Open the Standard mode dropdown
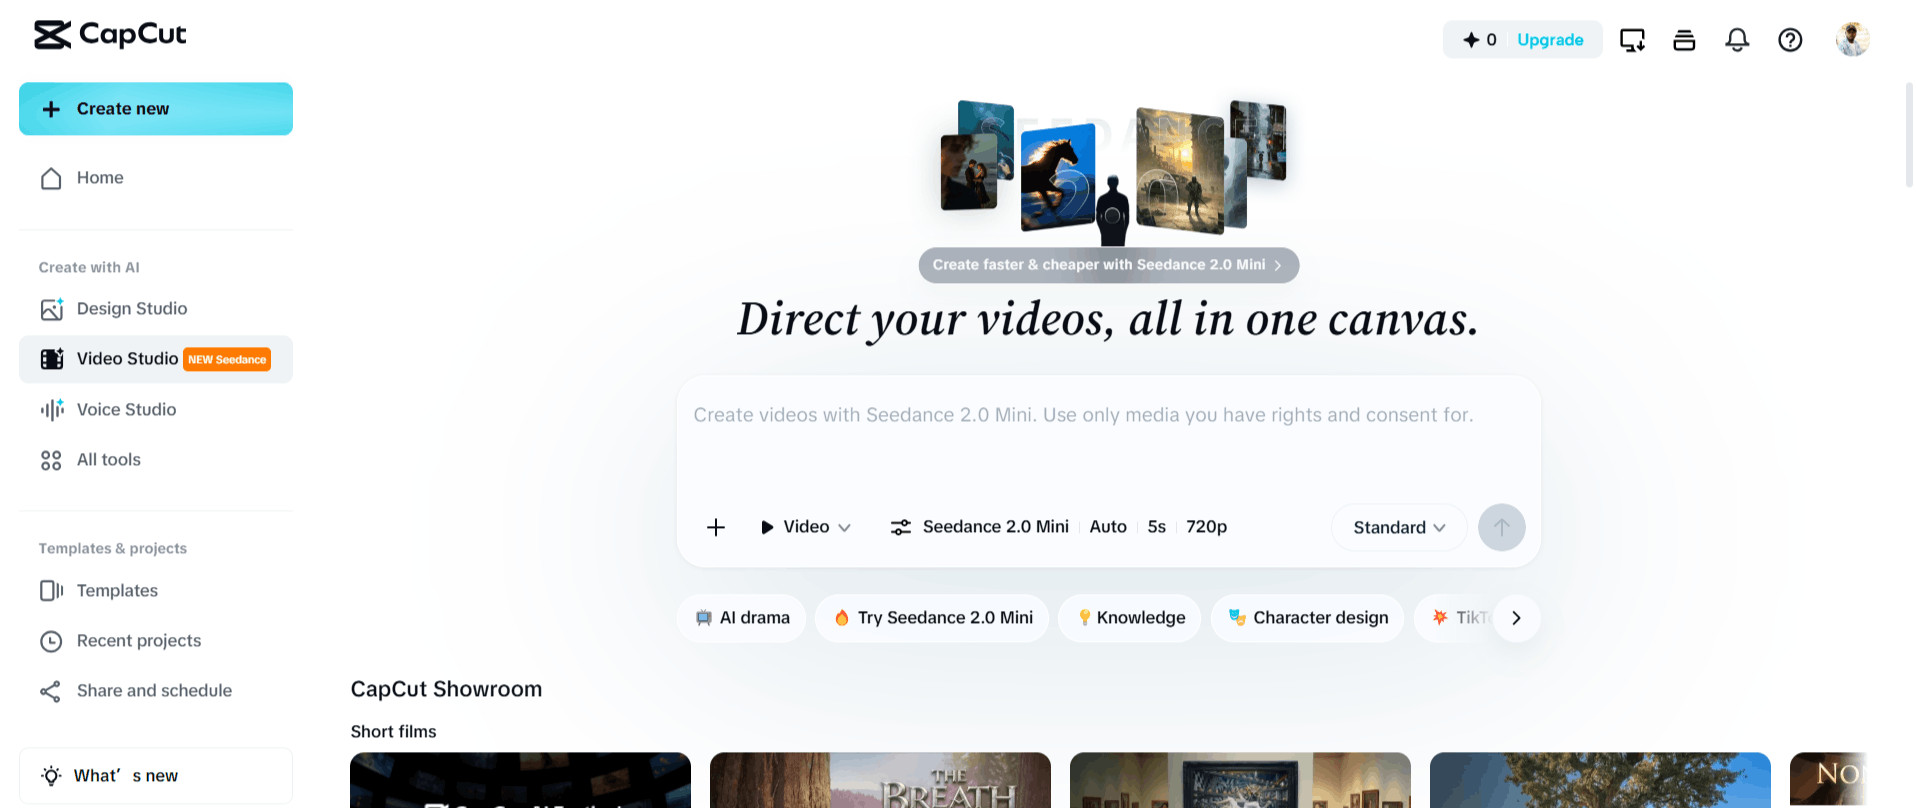 click(1399, 528)
